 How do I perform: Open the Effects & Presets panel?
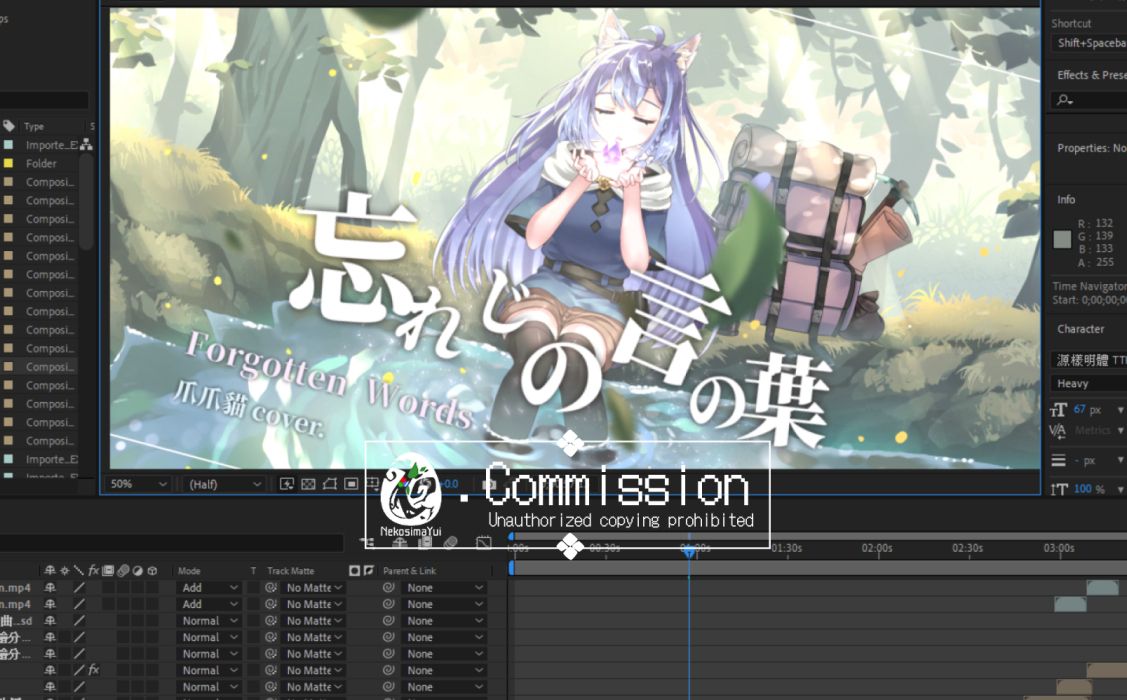(x=1091, y=75)
